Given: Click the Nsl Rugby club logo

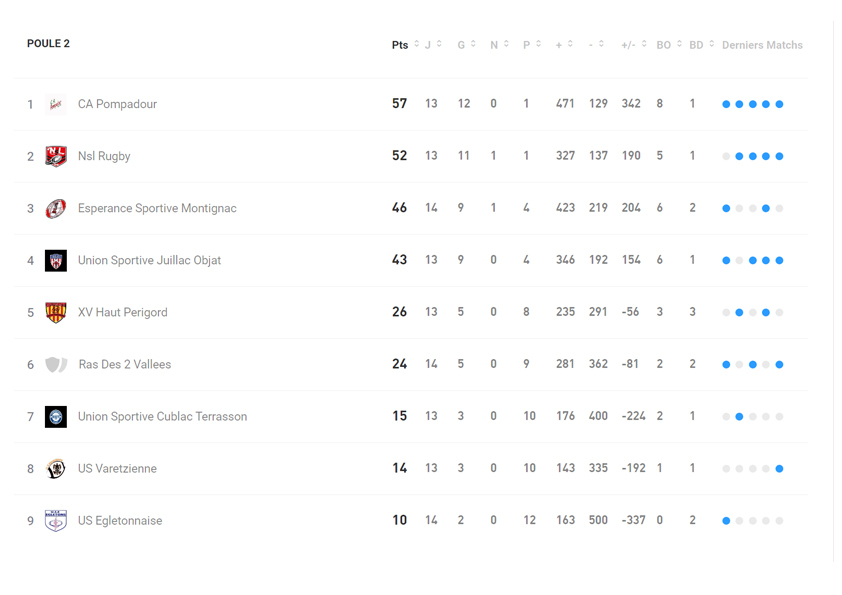Looking at the screenshot, I should click(x=56, y=156).
